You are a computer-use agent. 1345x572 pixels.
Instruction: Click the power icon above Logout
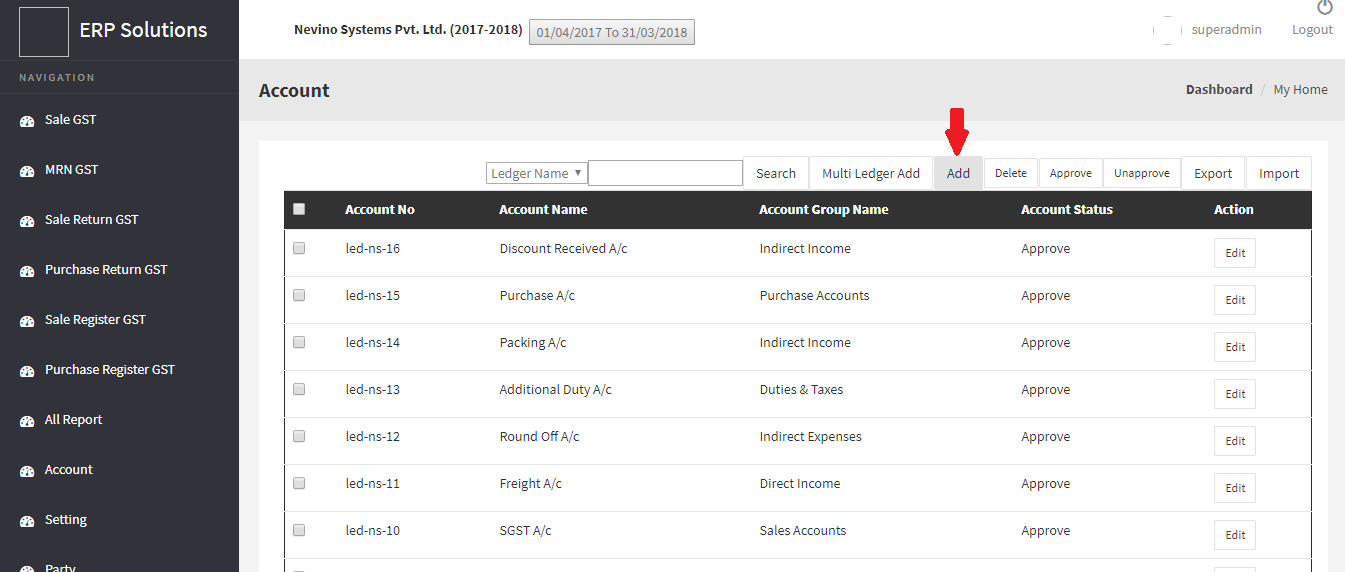coord(1325,8)
